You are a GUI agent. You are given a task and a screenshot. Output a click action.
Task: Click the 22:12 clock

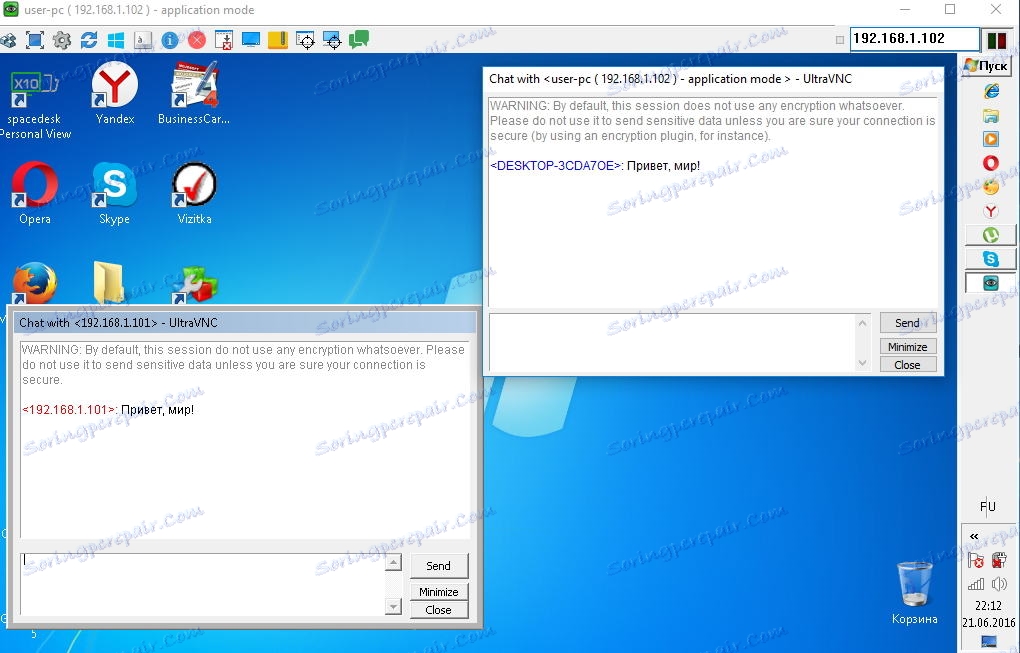coord(989,606)
